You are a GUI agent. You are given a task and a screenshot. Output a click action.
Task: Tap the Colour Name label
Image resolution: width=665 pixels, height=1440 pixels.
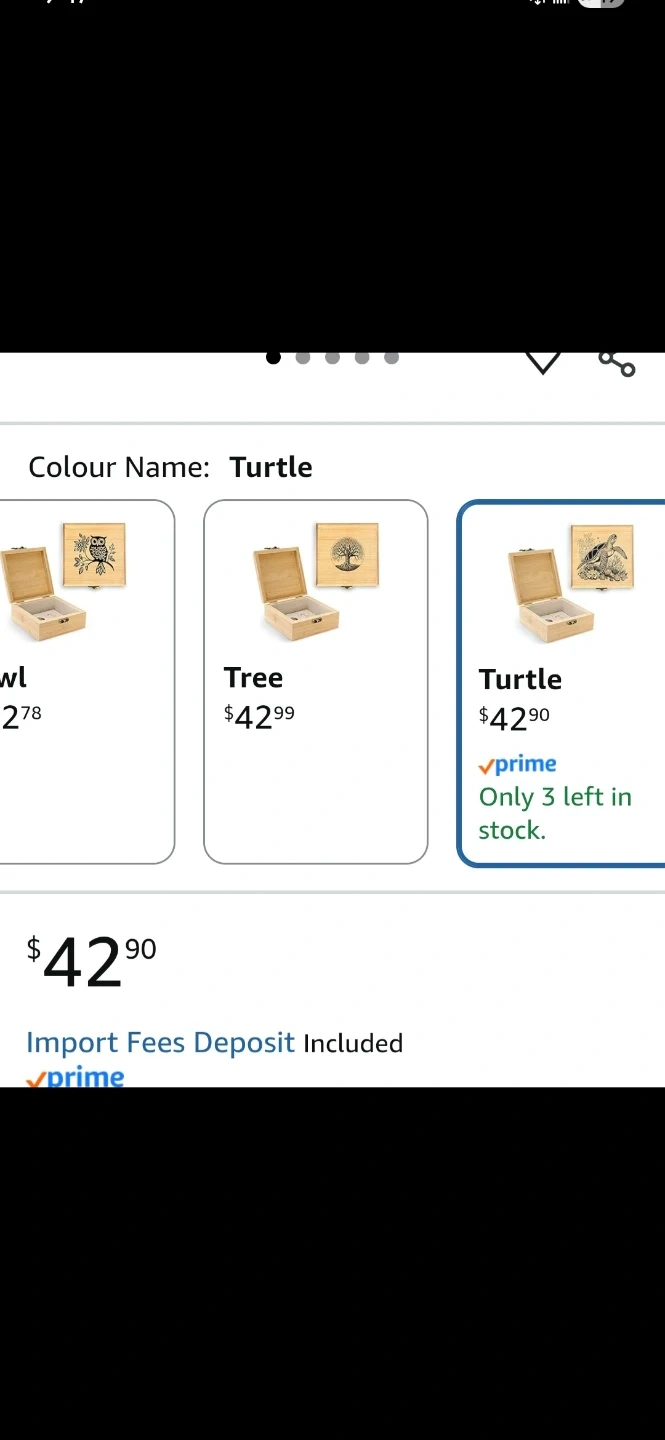119,467
